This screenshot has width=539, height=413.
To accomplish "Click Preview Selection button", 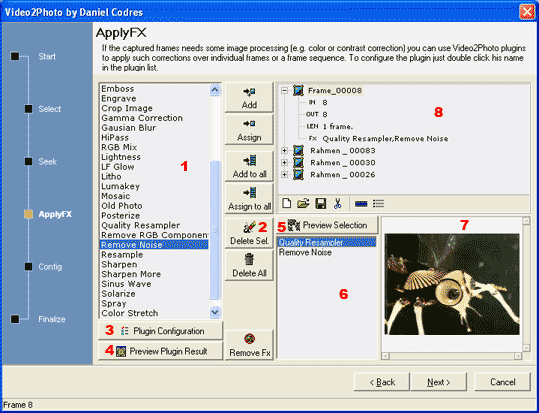I will coord(327,225).
